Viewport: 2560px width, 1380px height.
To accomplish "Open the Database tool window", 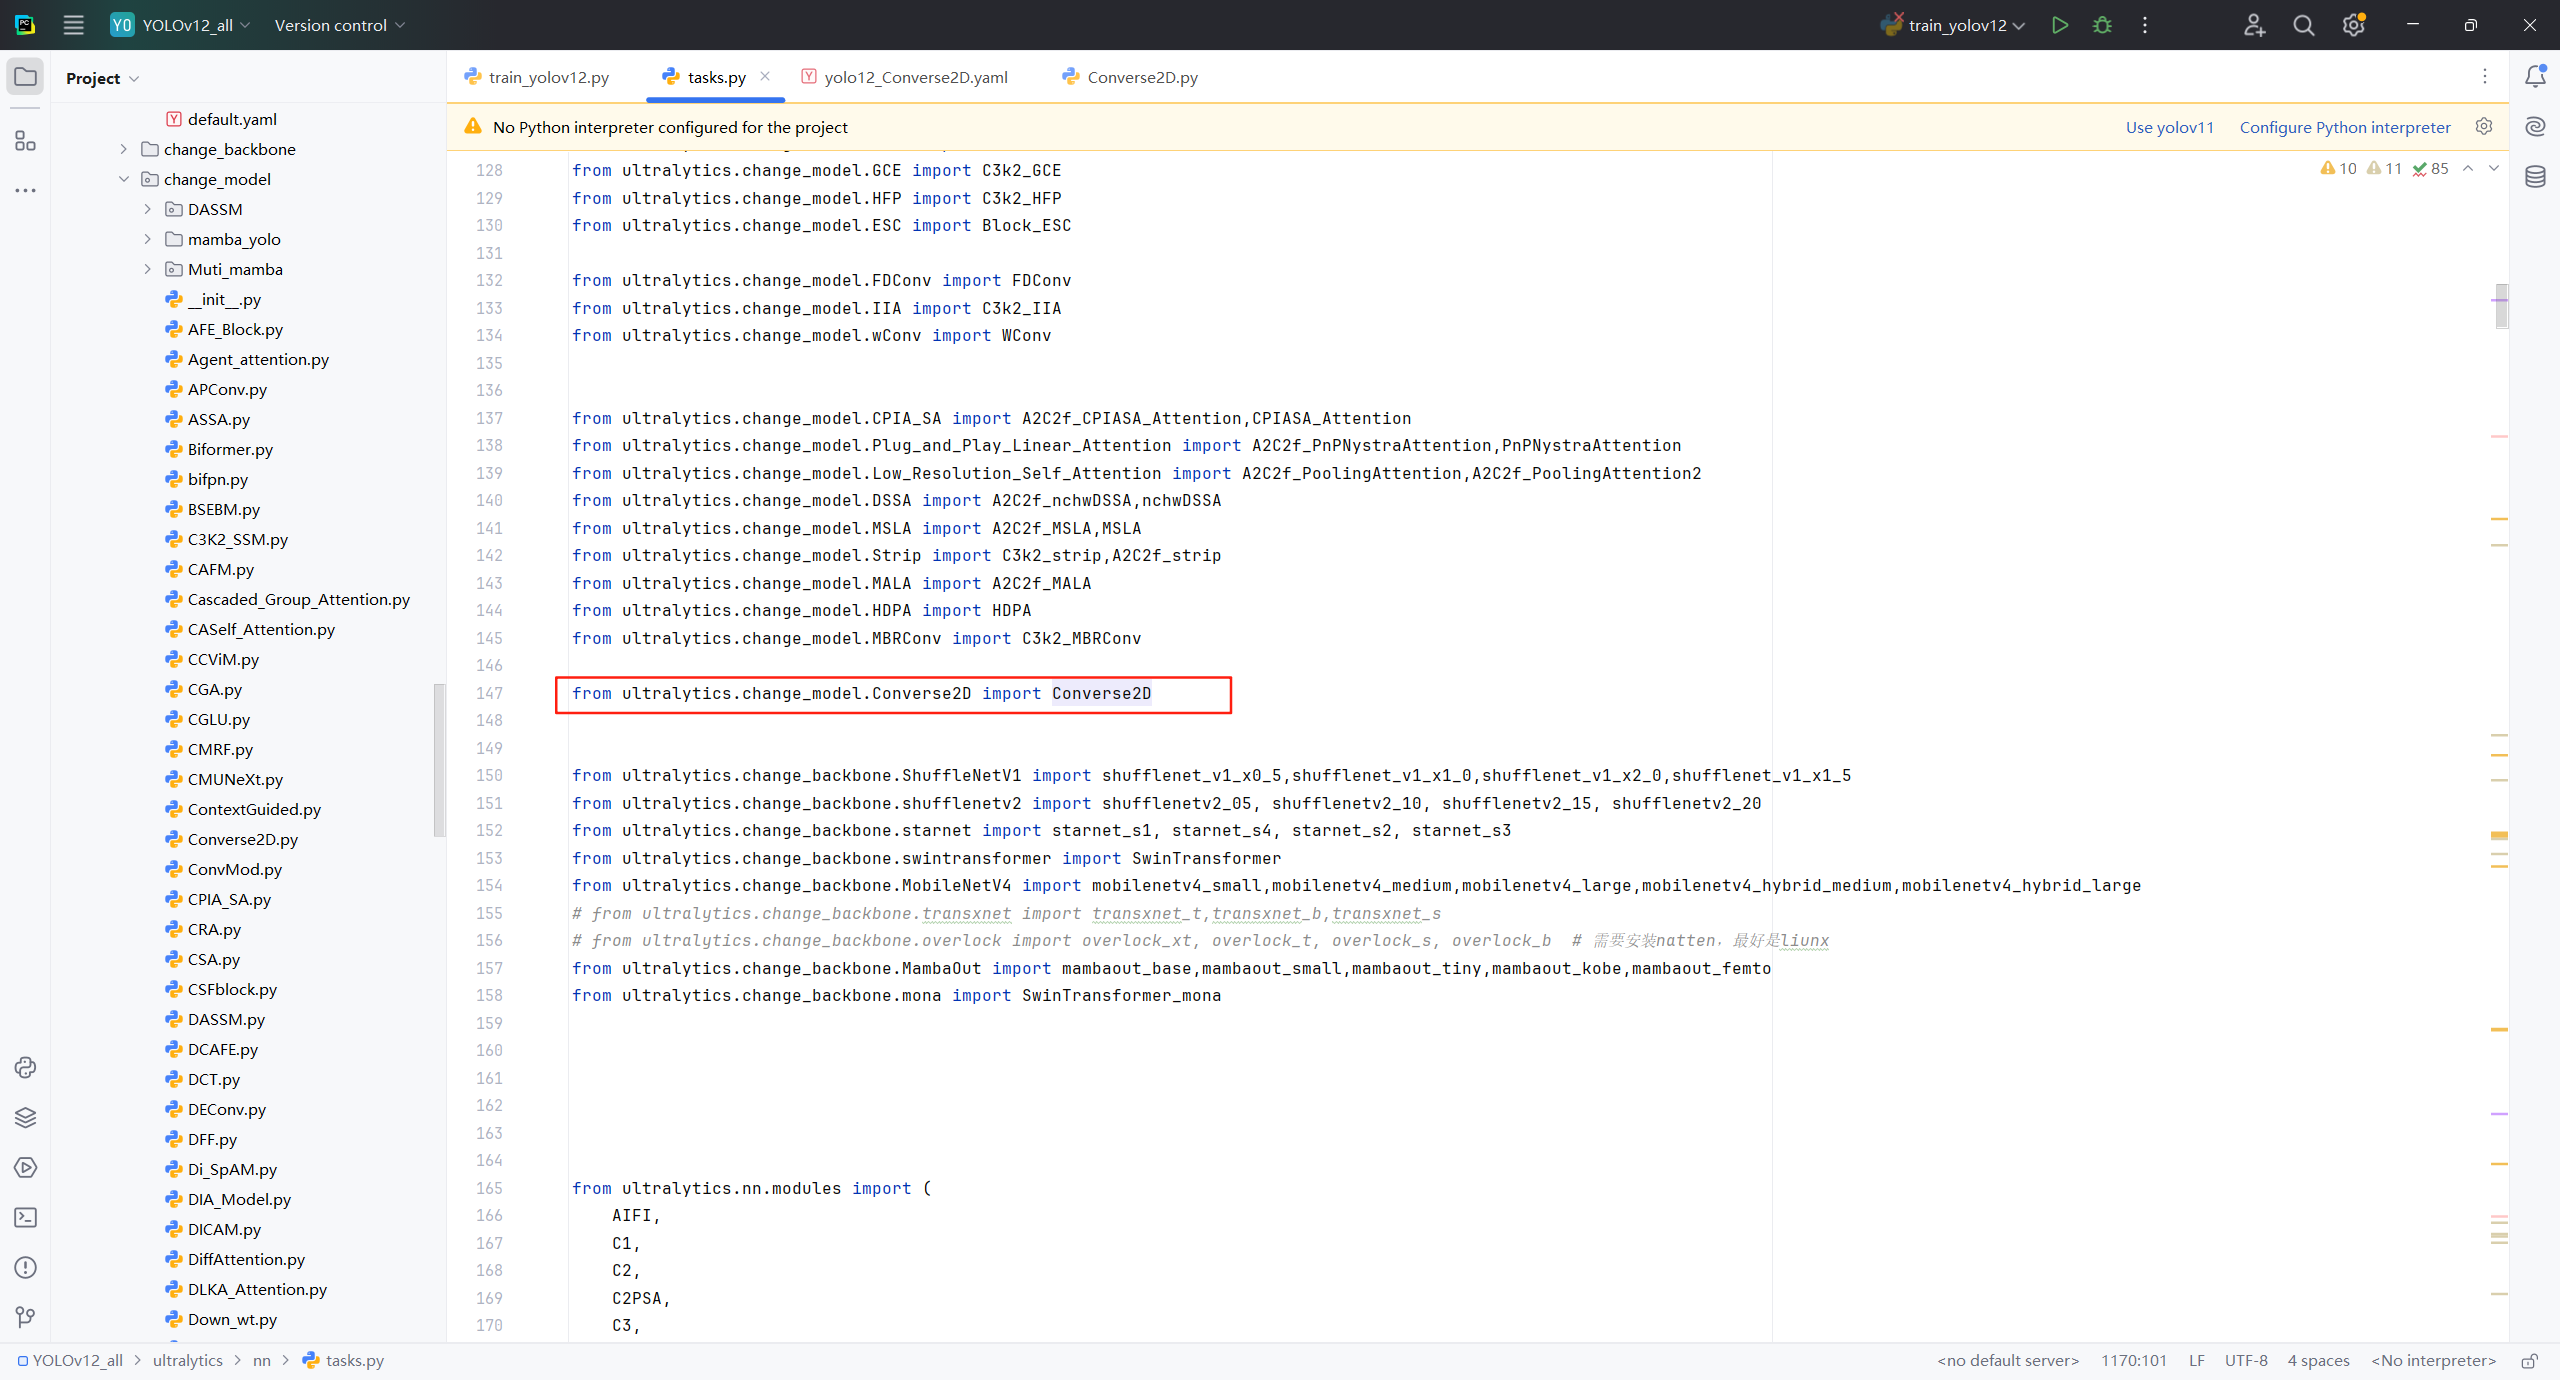I will point(2535,177).
